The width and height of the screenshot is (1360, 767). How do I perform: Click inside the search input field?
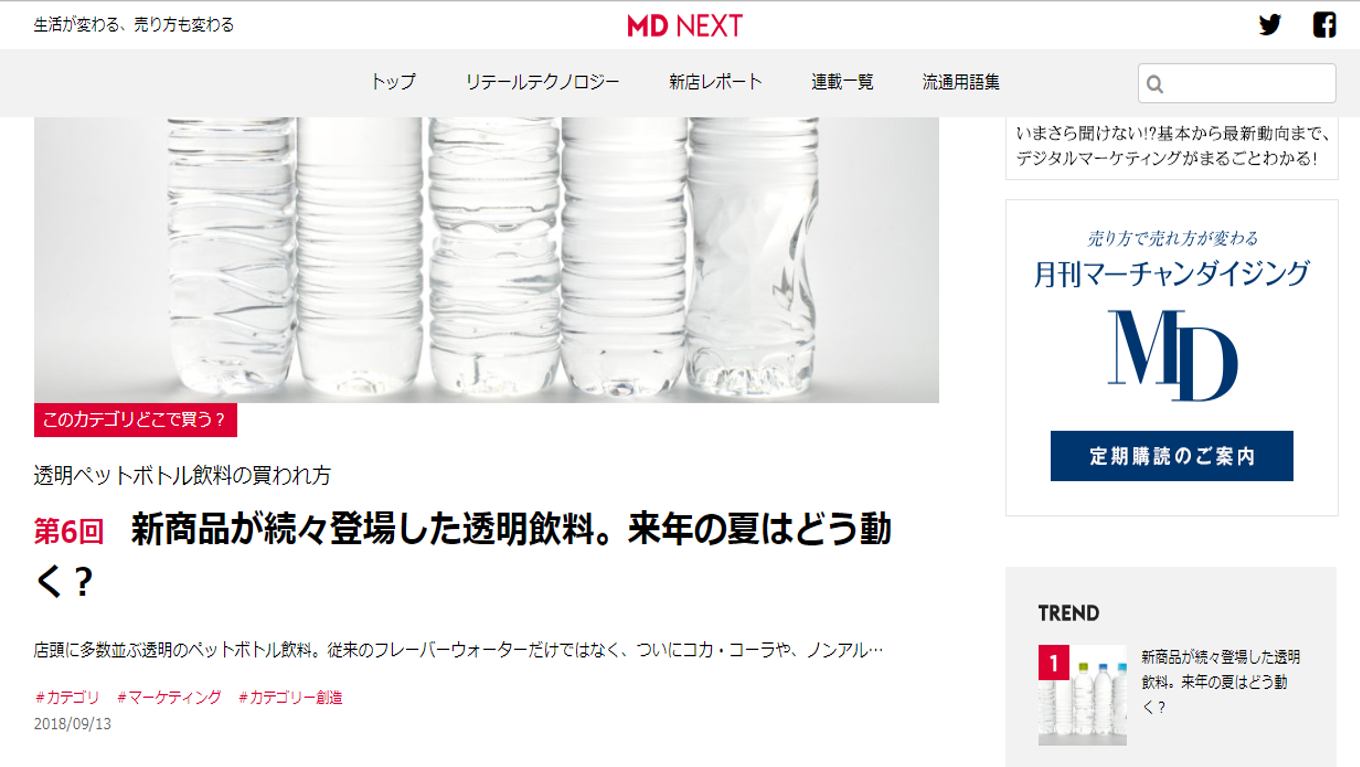1237,83
